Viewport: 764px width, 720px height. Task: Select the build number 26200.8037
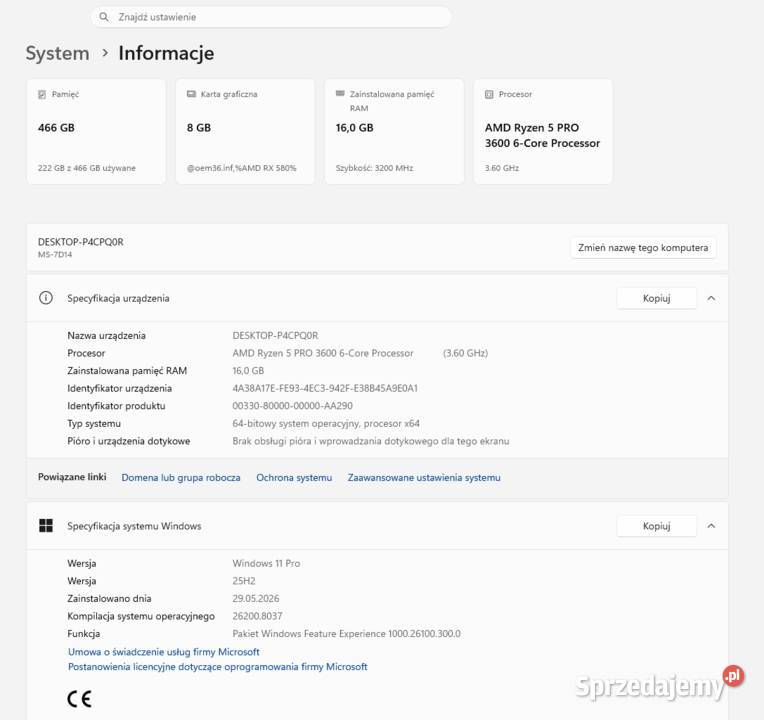pos(257,616)
